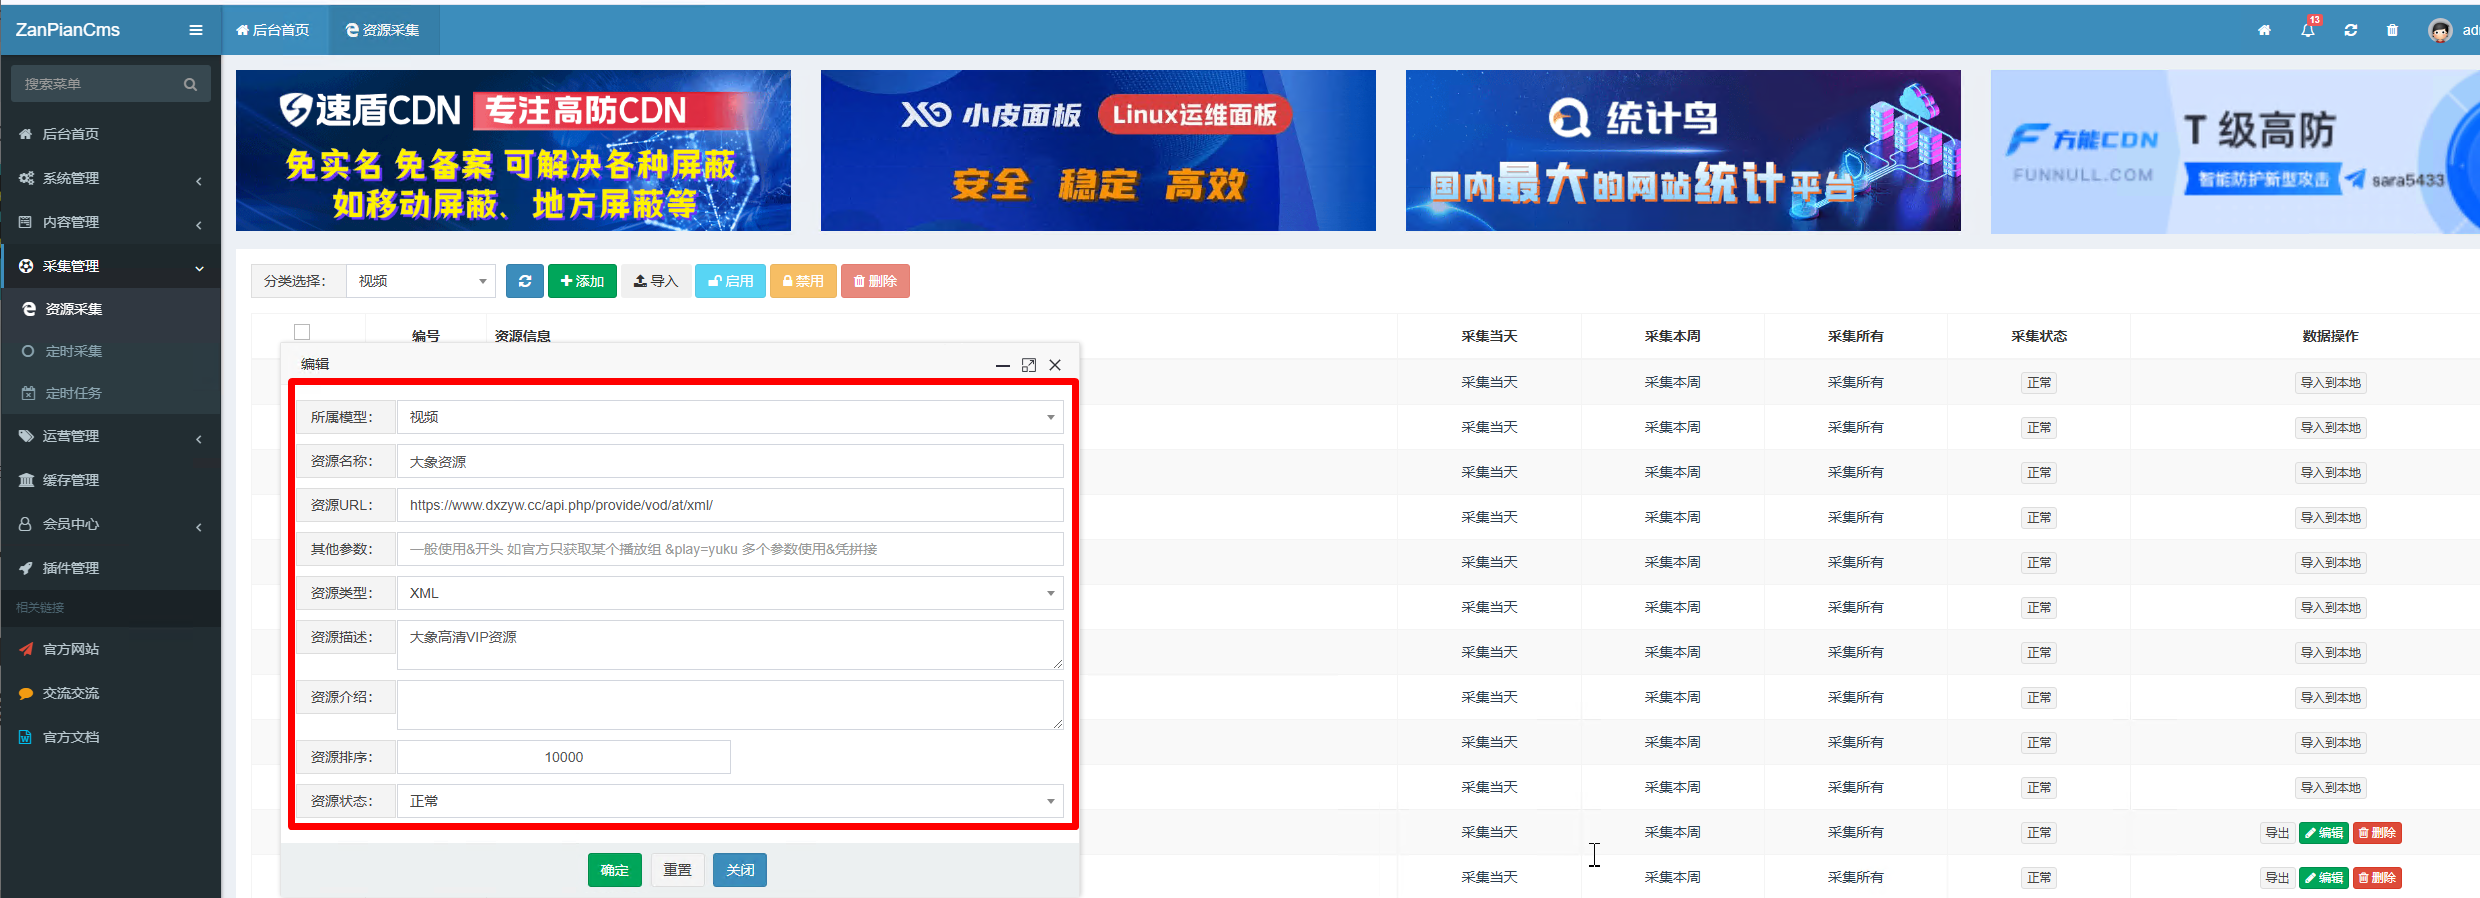Click the ZanPianCms logo title
This screenshot has height=898, width=2480.
pyautogui.click(x=68, y=30)
